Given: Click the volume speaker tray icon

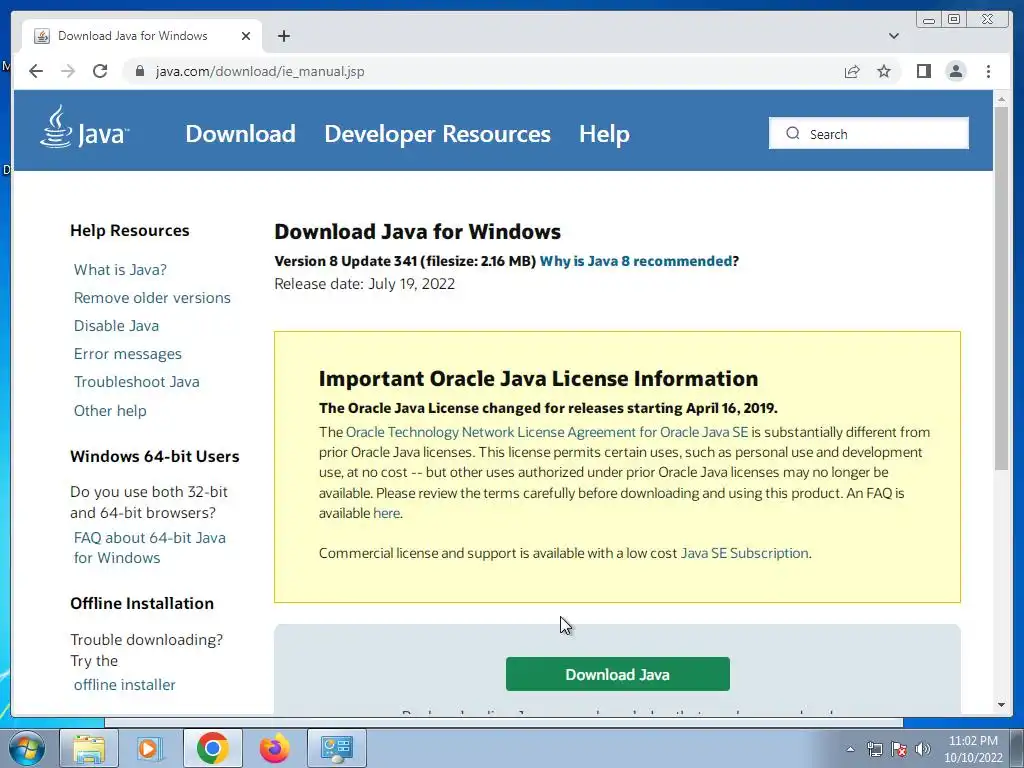Looking at the screenshot, I should 922,749.
